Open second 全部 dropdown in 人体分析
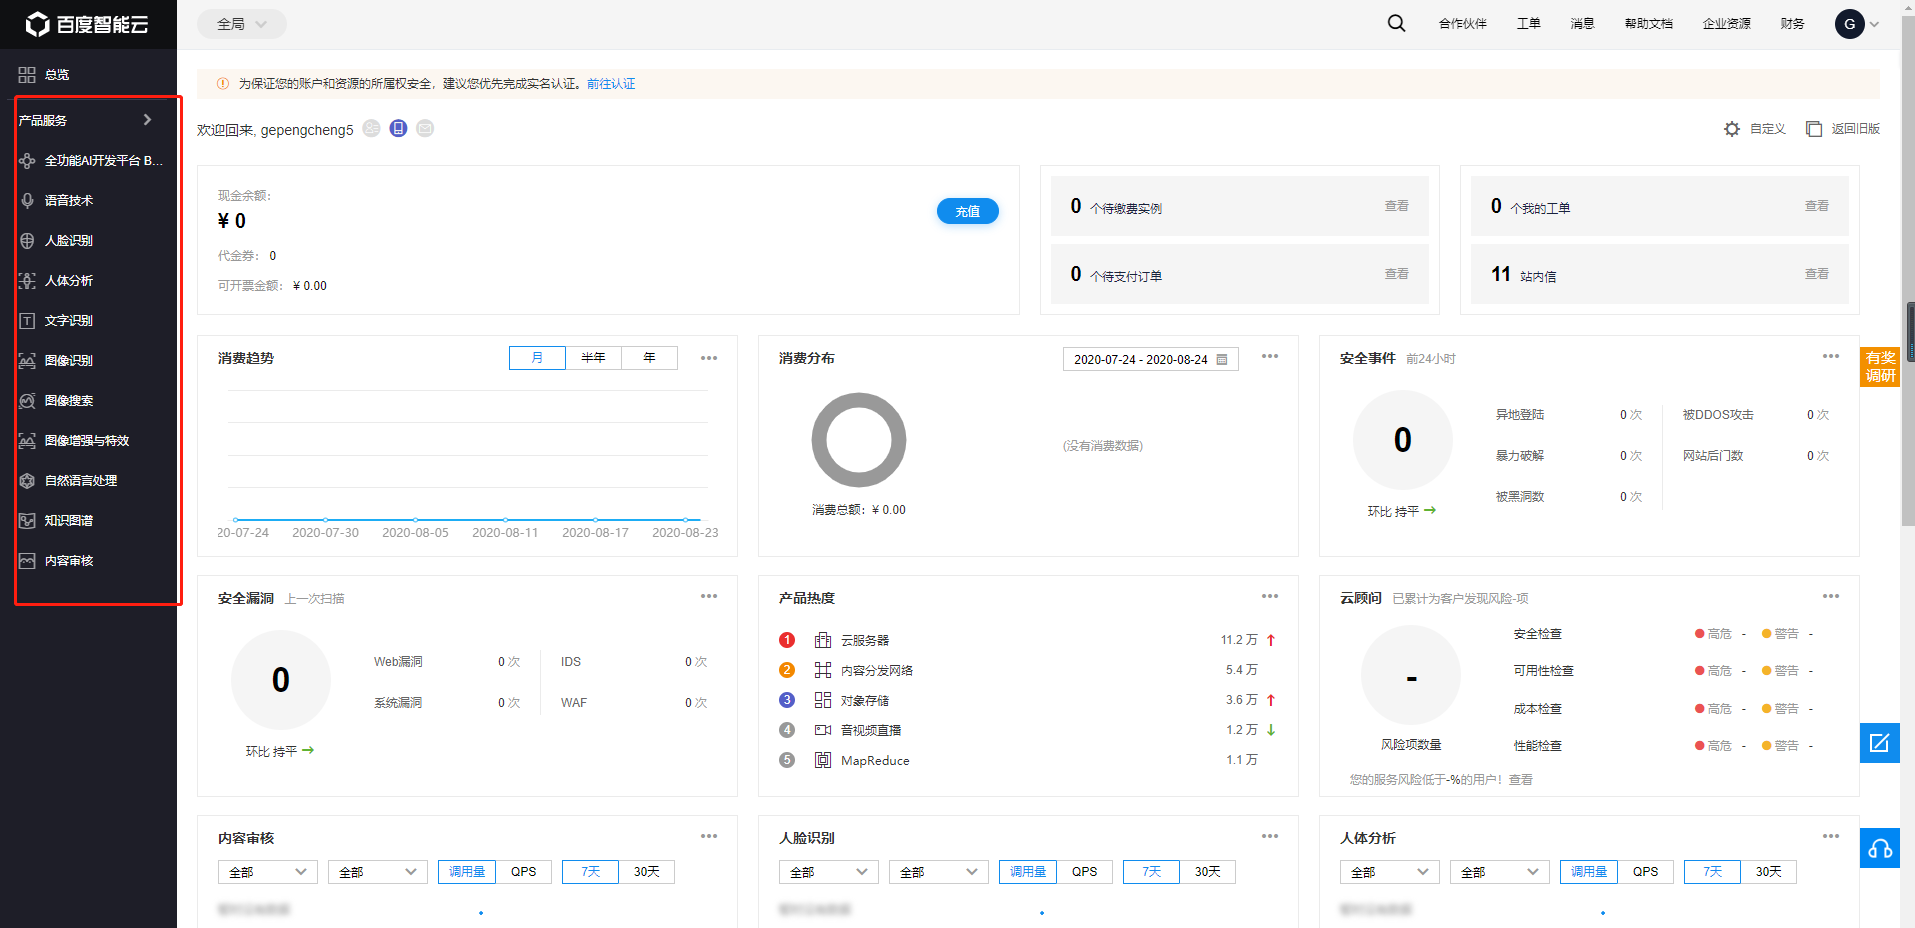Screen dimensions: 1915x928 [1500, 872]
